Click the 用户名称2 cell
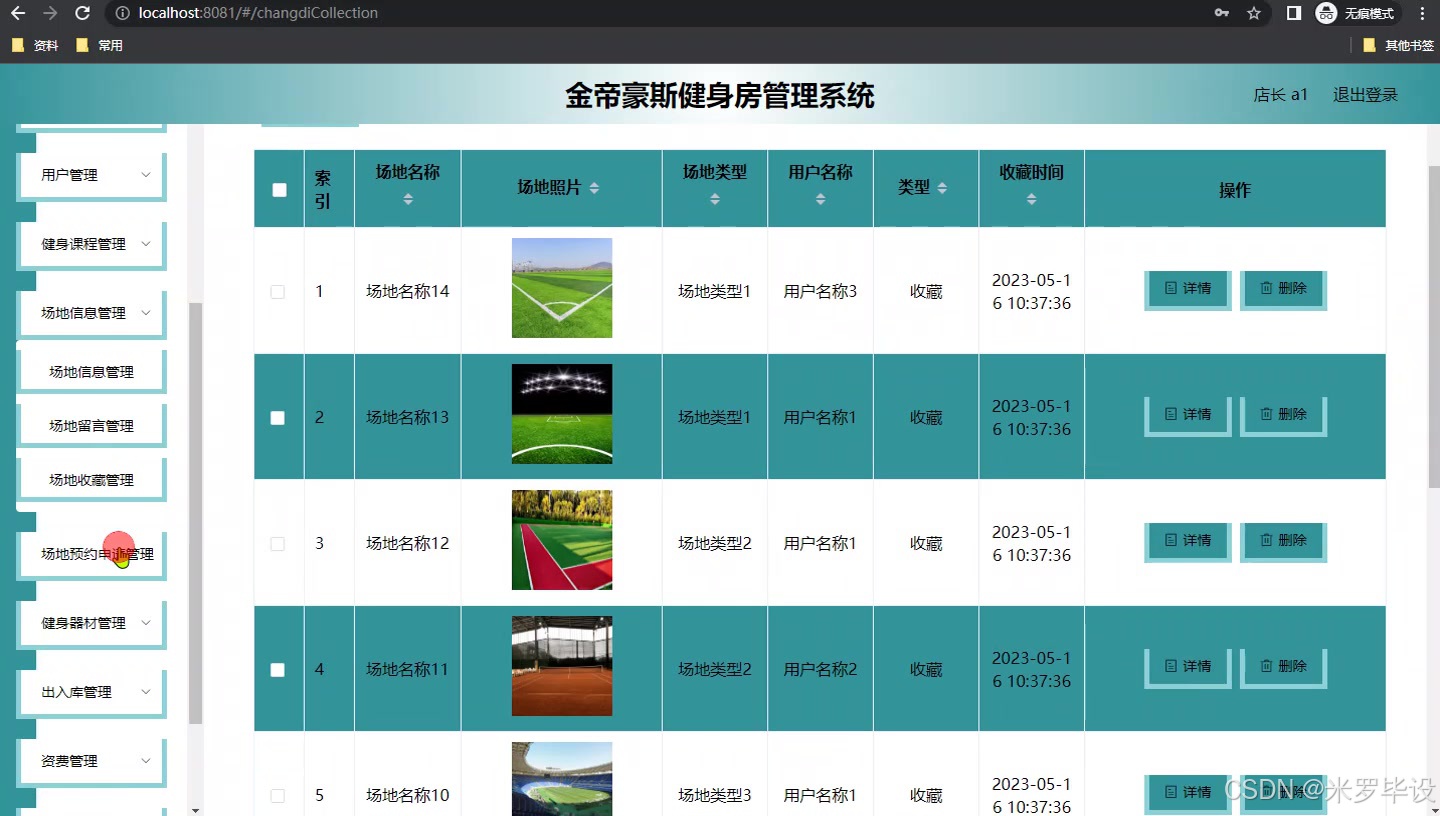 click(x=820, y=670)
